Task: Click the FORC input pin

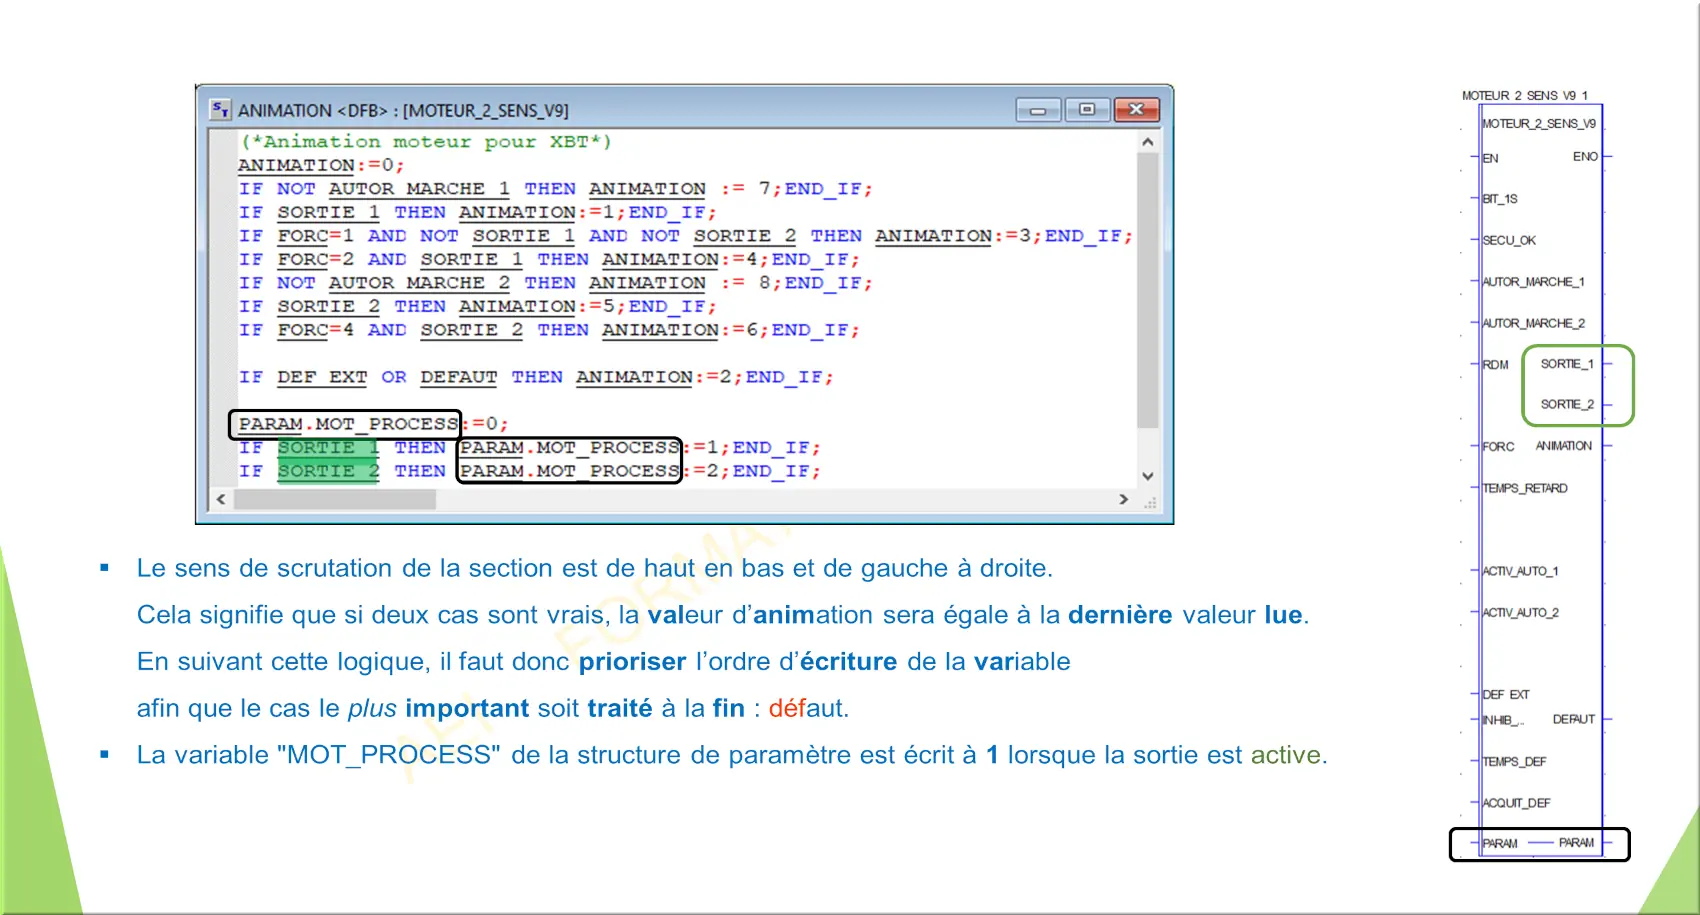Action: tap(1498, 447)
